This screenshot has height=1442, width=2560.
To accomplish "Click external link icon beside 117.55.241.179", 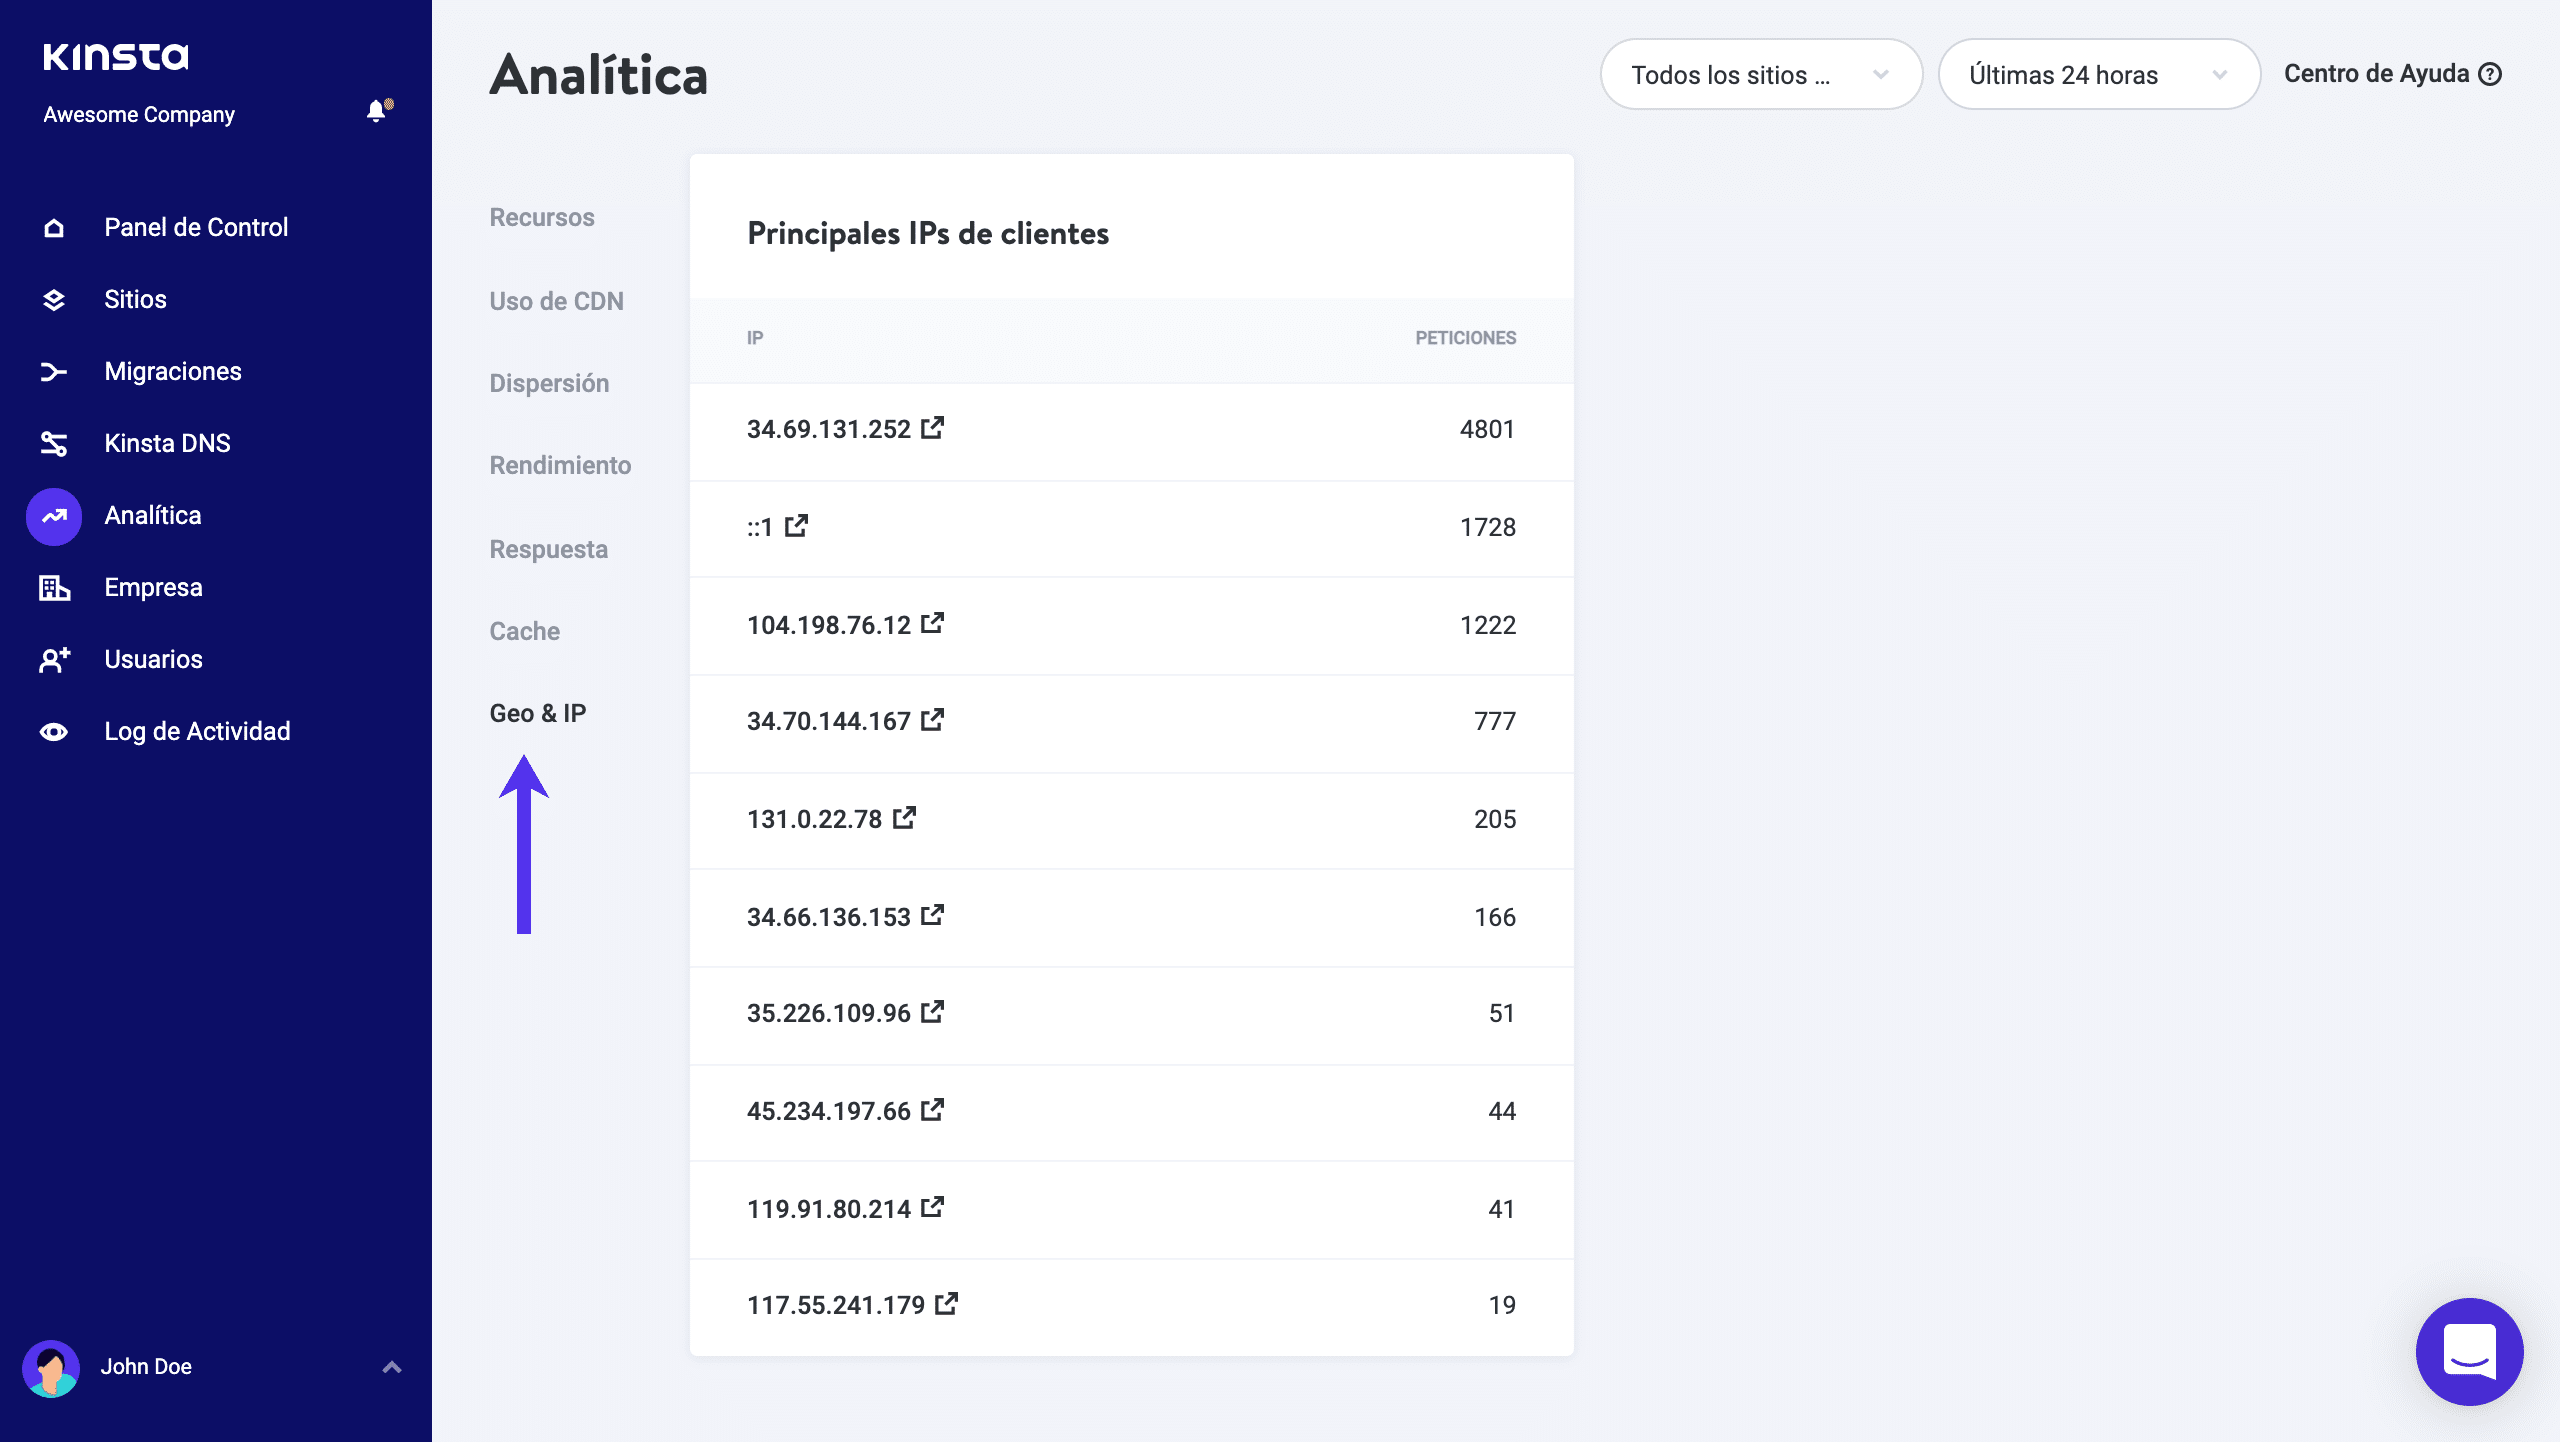I will coord(946,1304).
